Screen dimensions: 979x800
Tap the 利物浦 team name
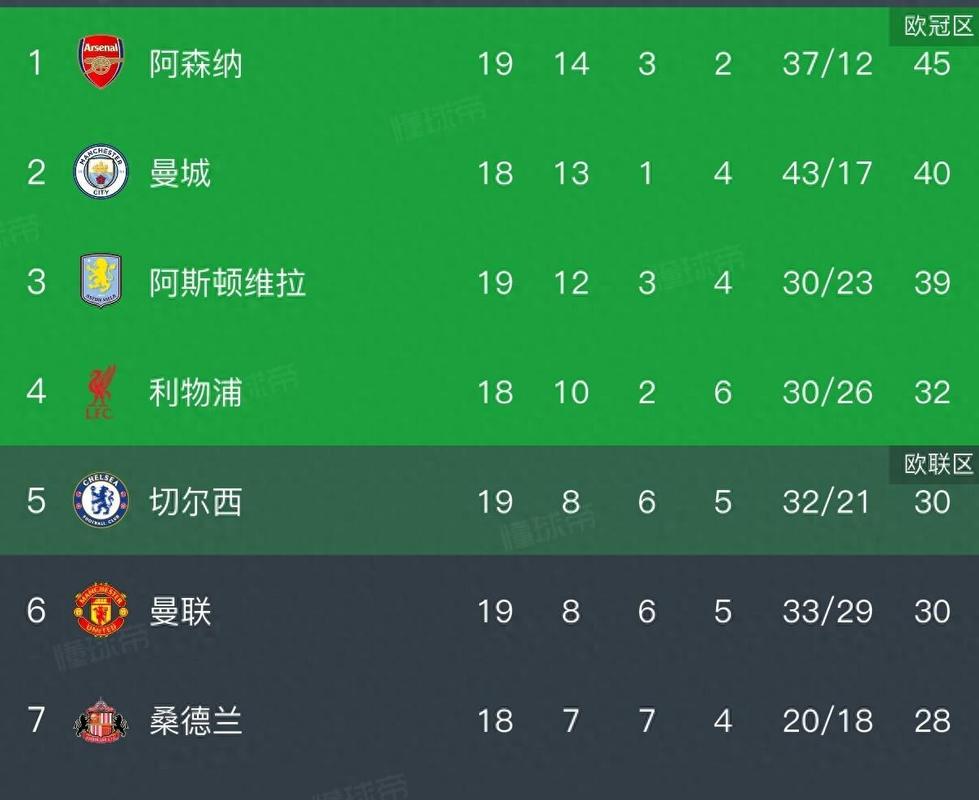(196, 392)
